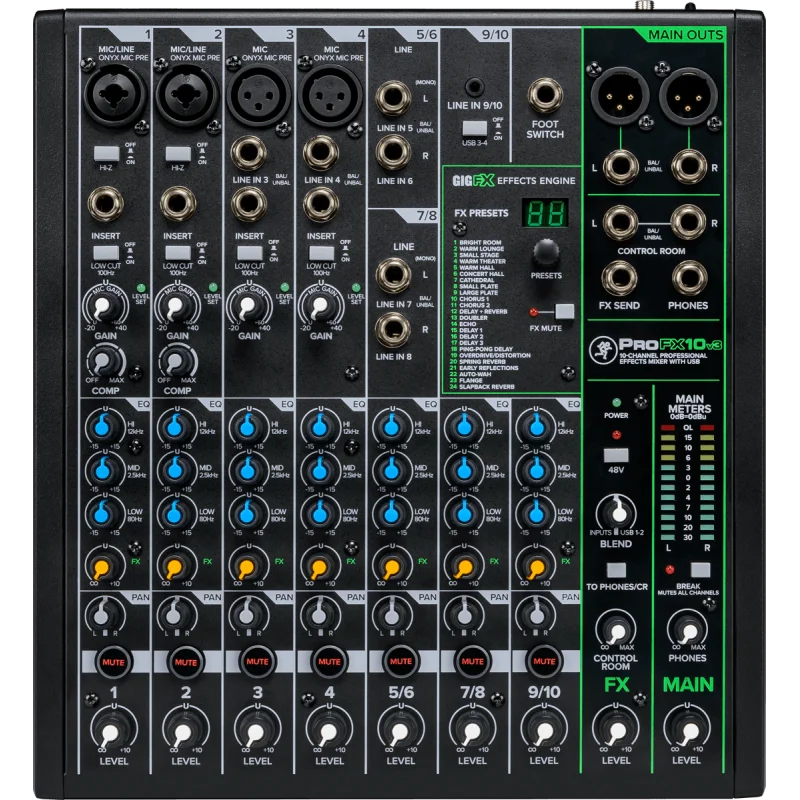Click the channel 1 LEVEL SET LED
Viewport: 800px width, 800px height.
pyautogui.click(x=141, y=288)
